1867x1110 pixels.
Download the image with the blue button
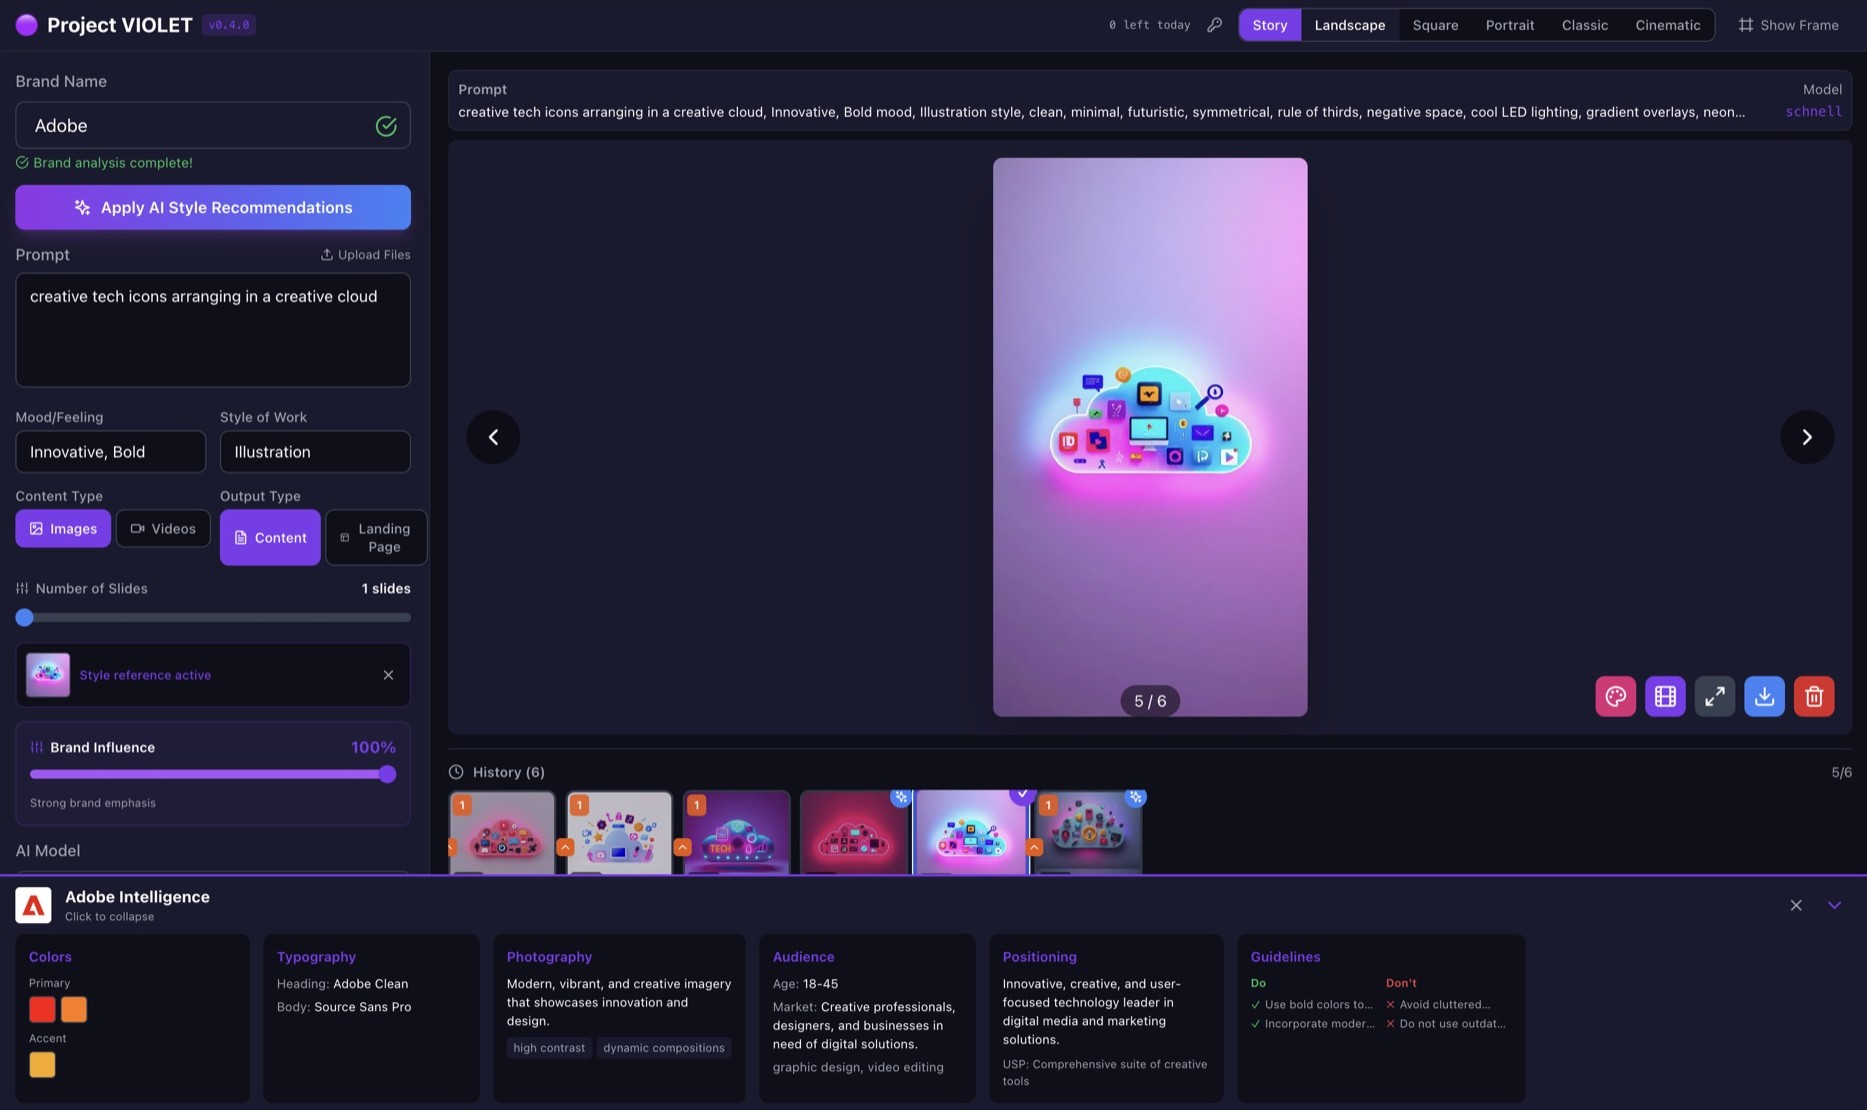(1764, 696)
